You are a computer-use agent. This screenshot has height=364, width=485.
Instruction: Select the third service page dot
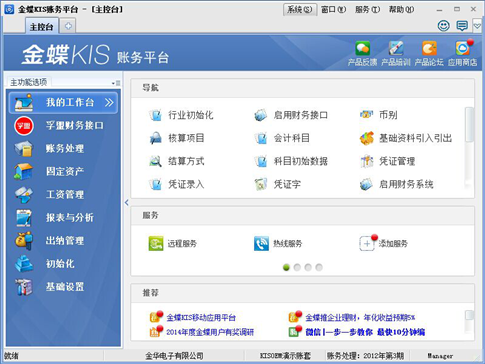pos(308,267)
